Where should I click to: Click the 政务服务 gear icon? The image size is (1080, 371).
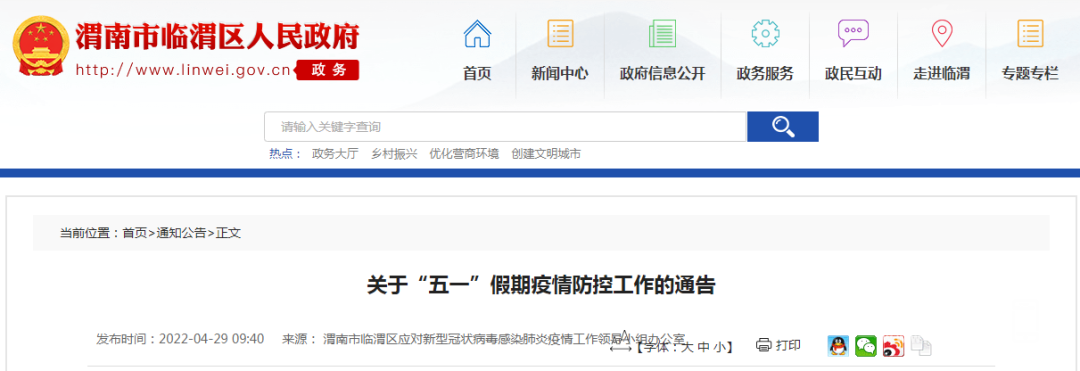click(765, 34)
